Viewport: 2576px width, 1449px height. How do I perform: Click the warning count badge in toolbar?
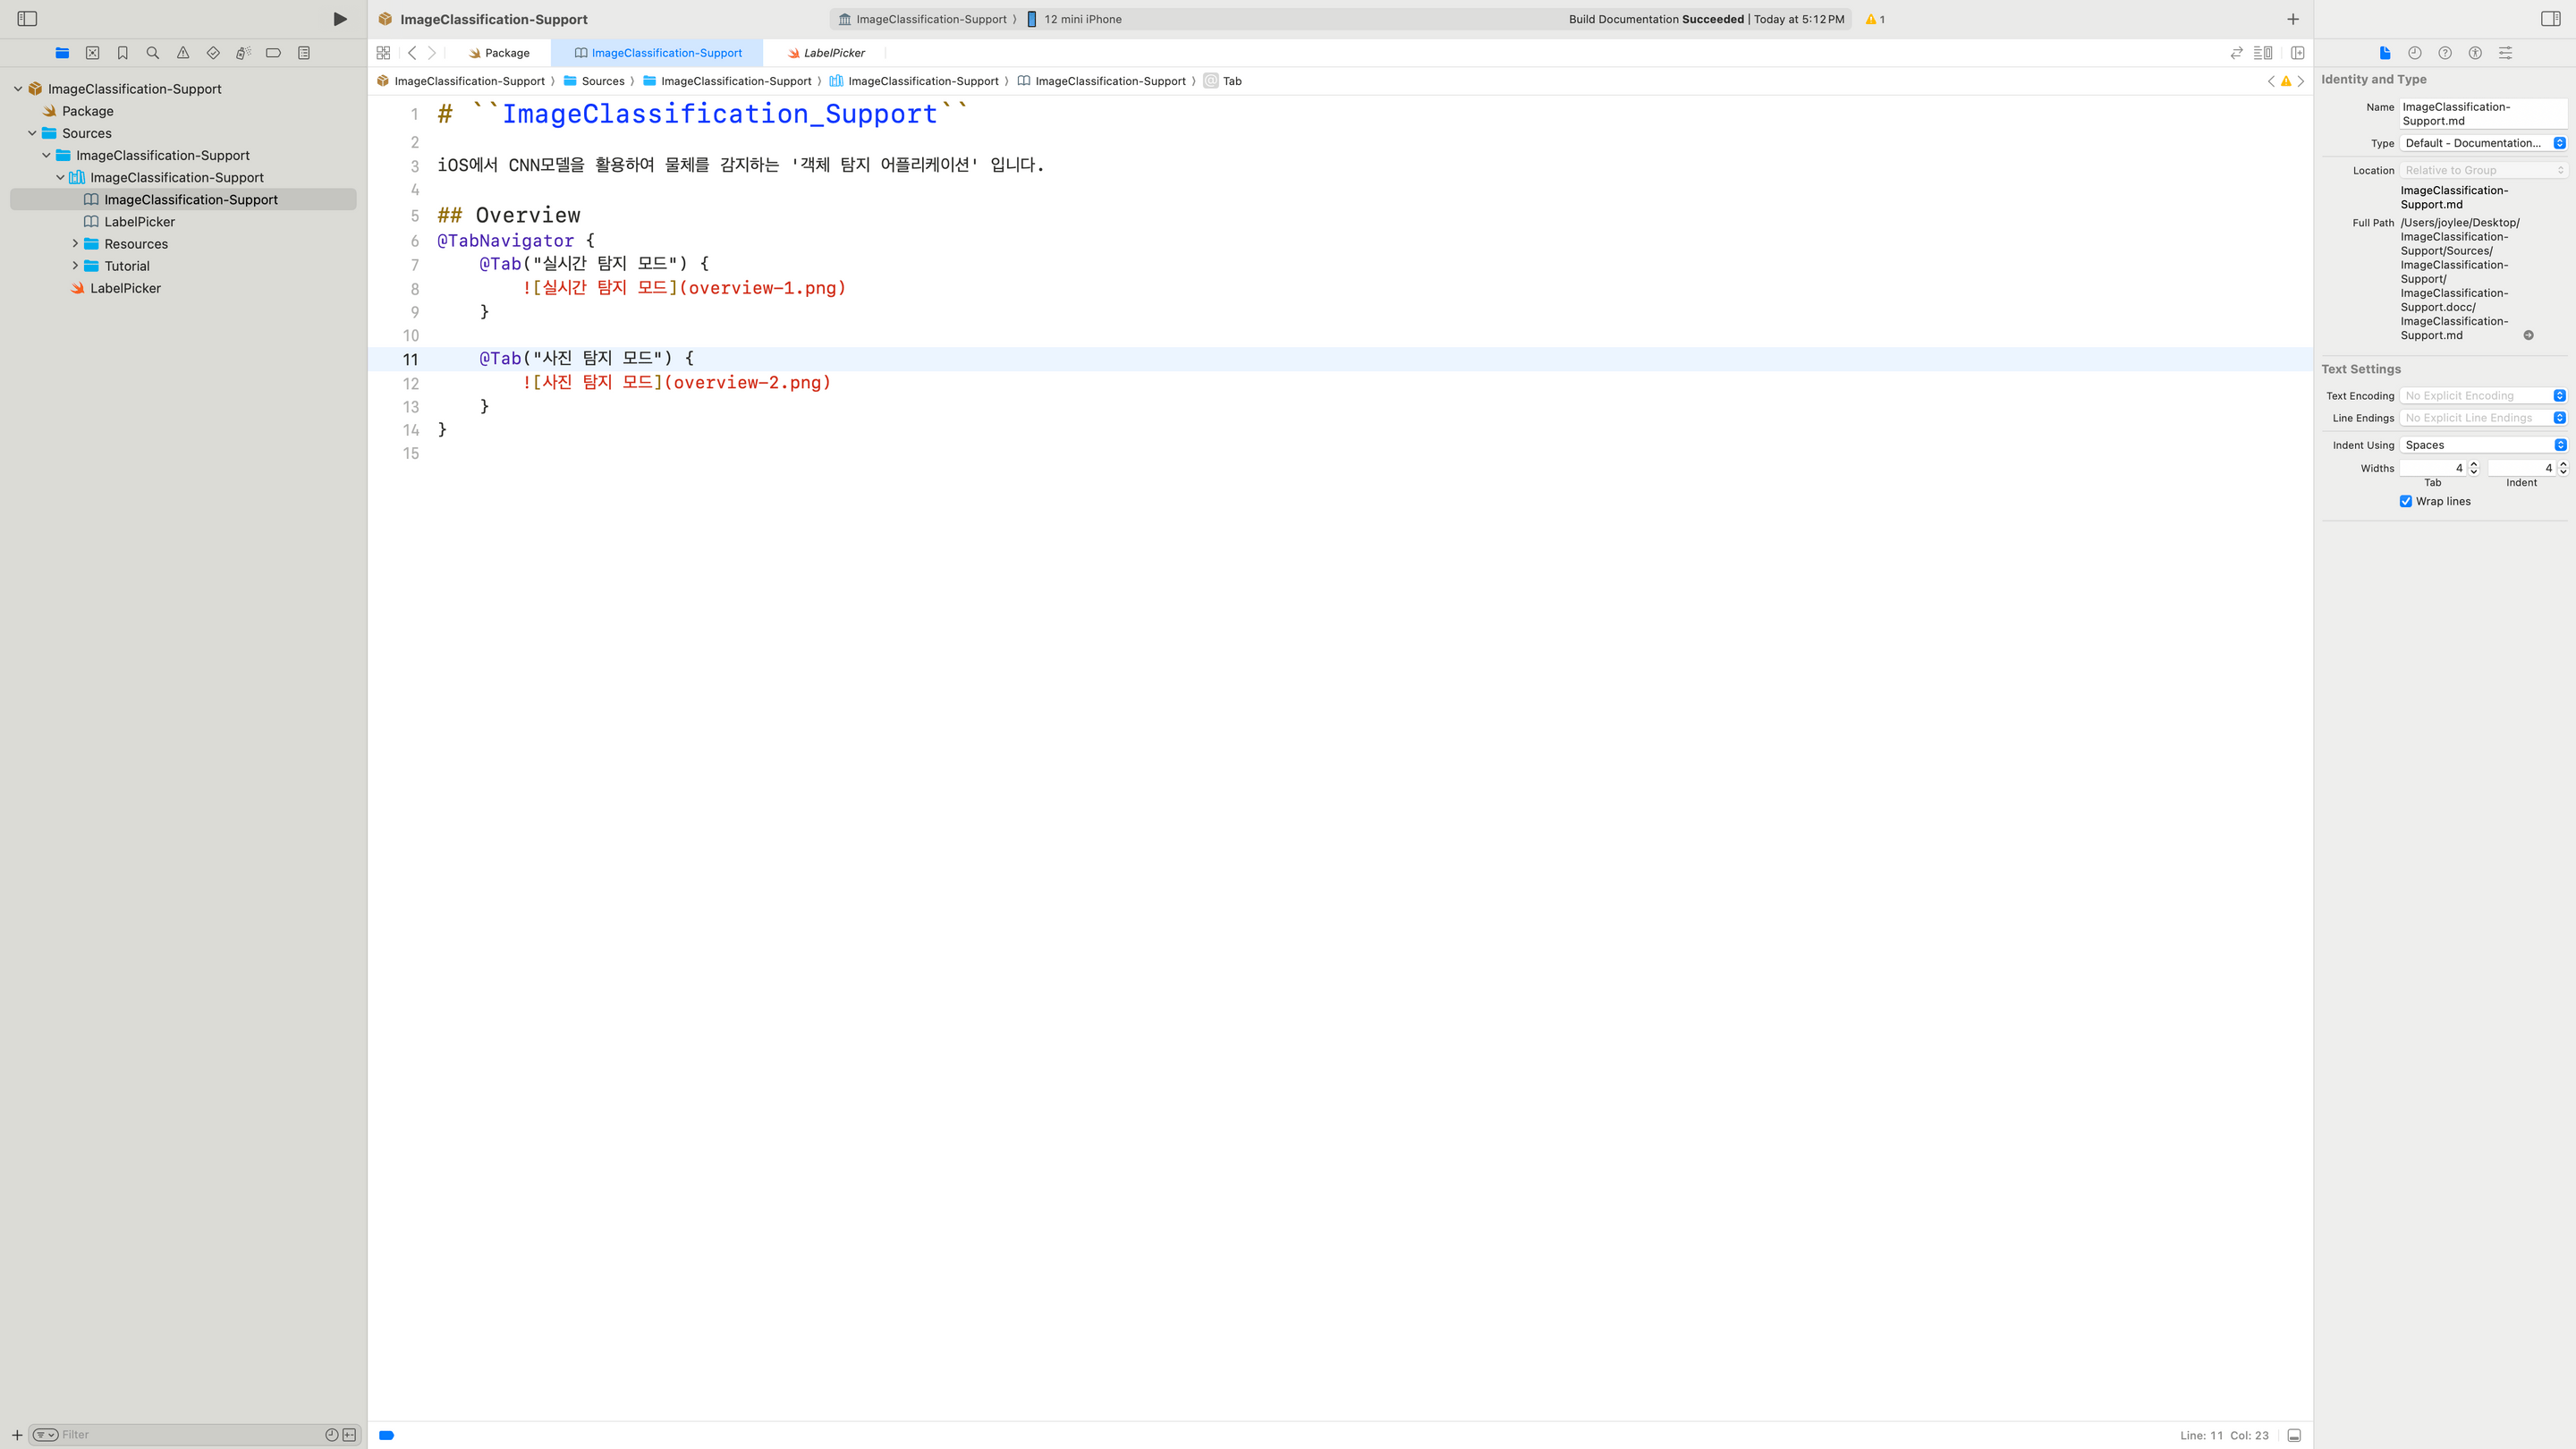pos(1875,19)
